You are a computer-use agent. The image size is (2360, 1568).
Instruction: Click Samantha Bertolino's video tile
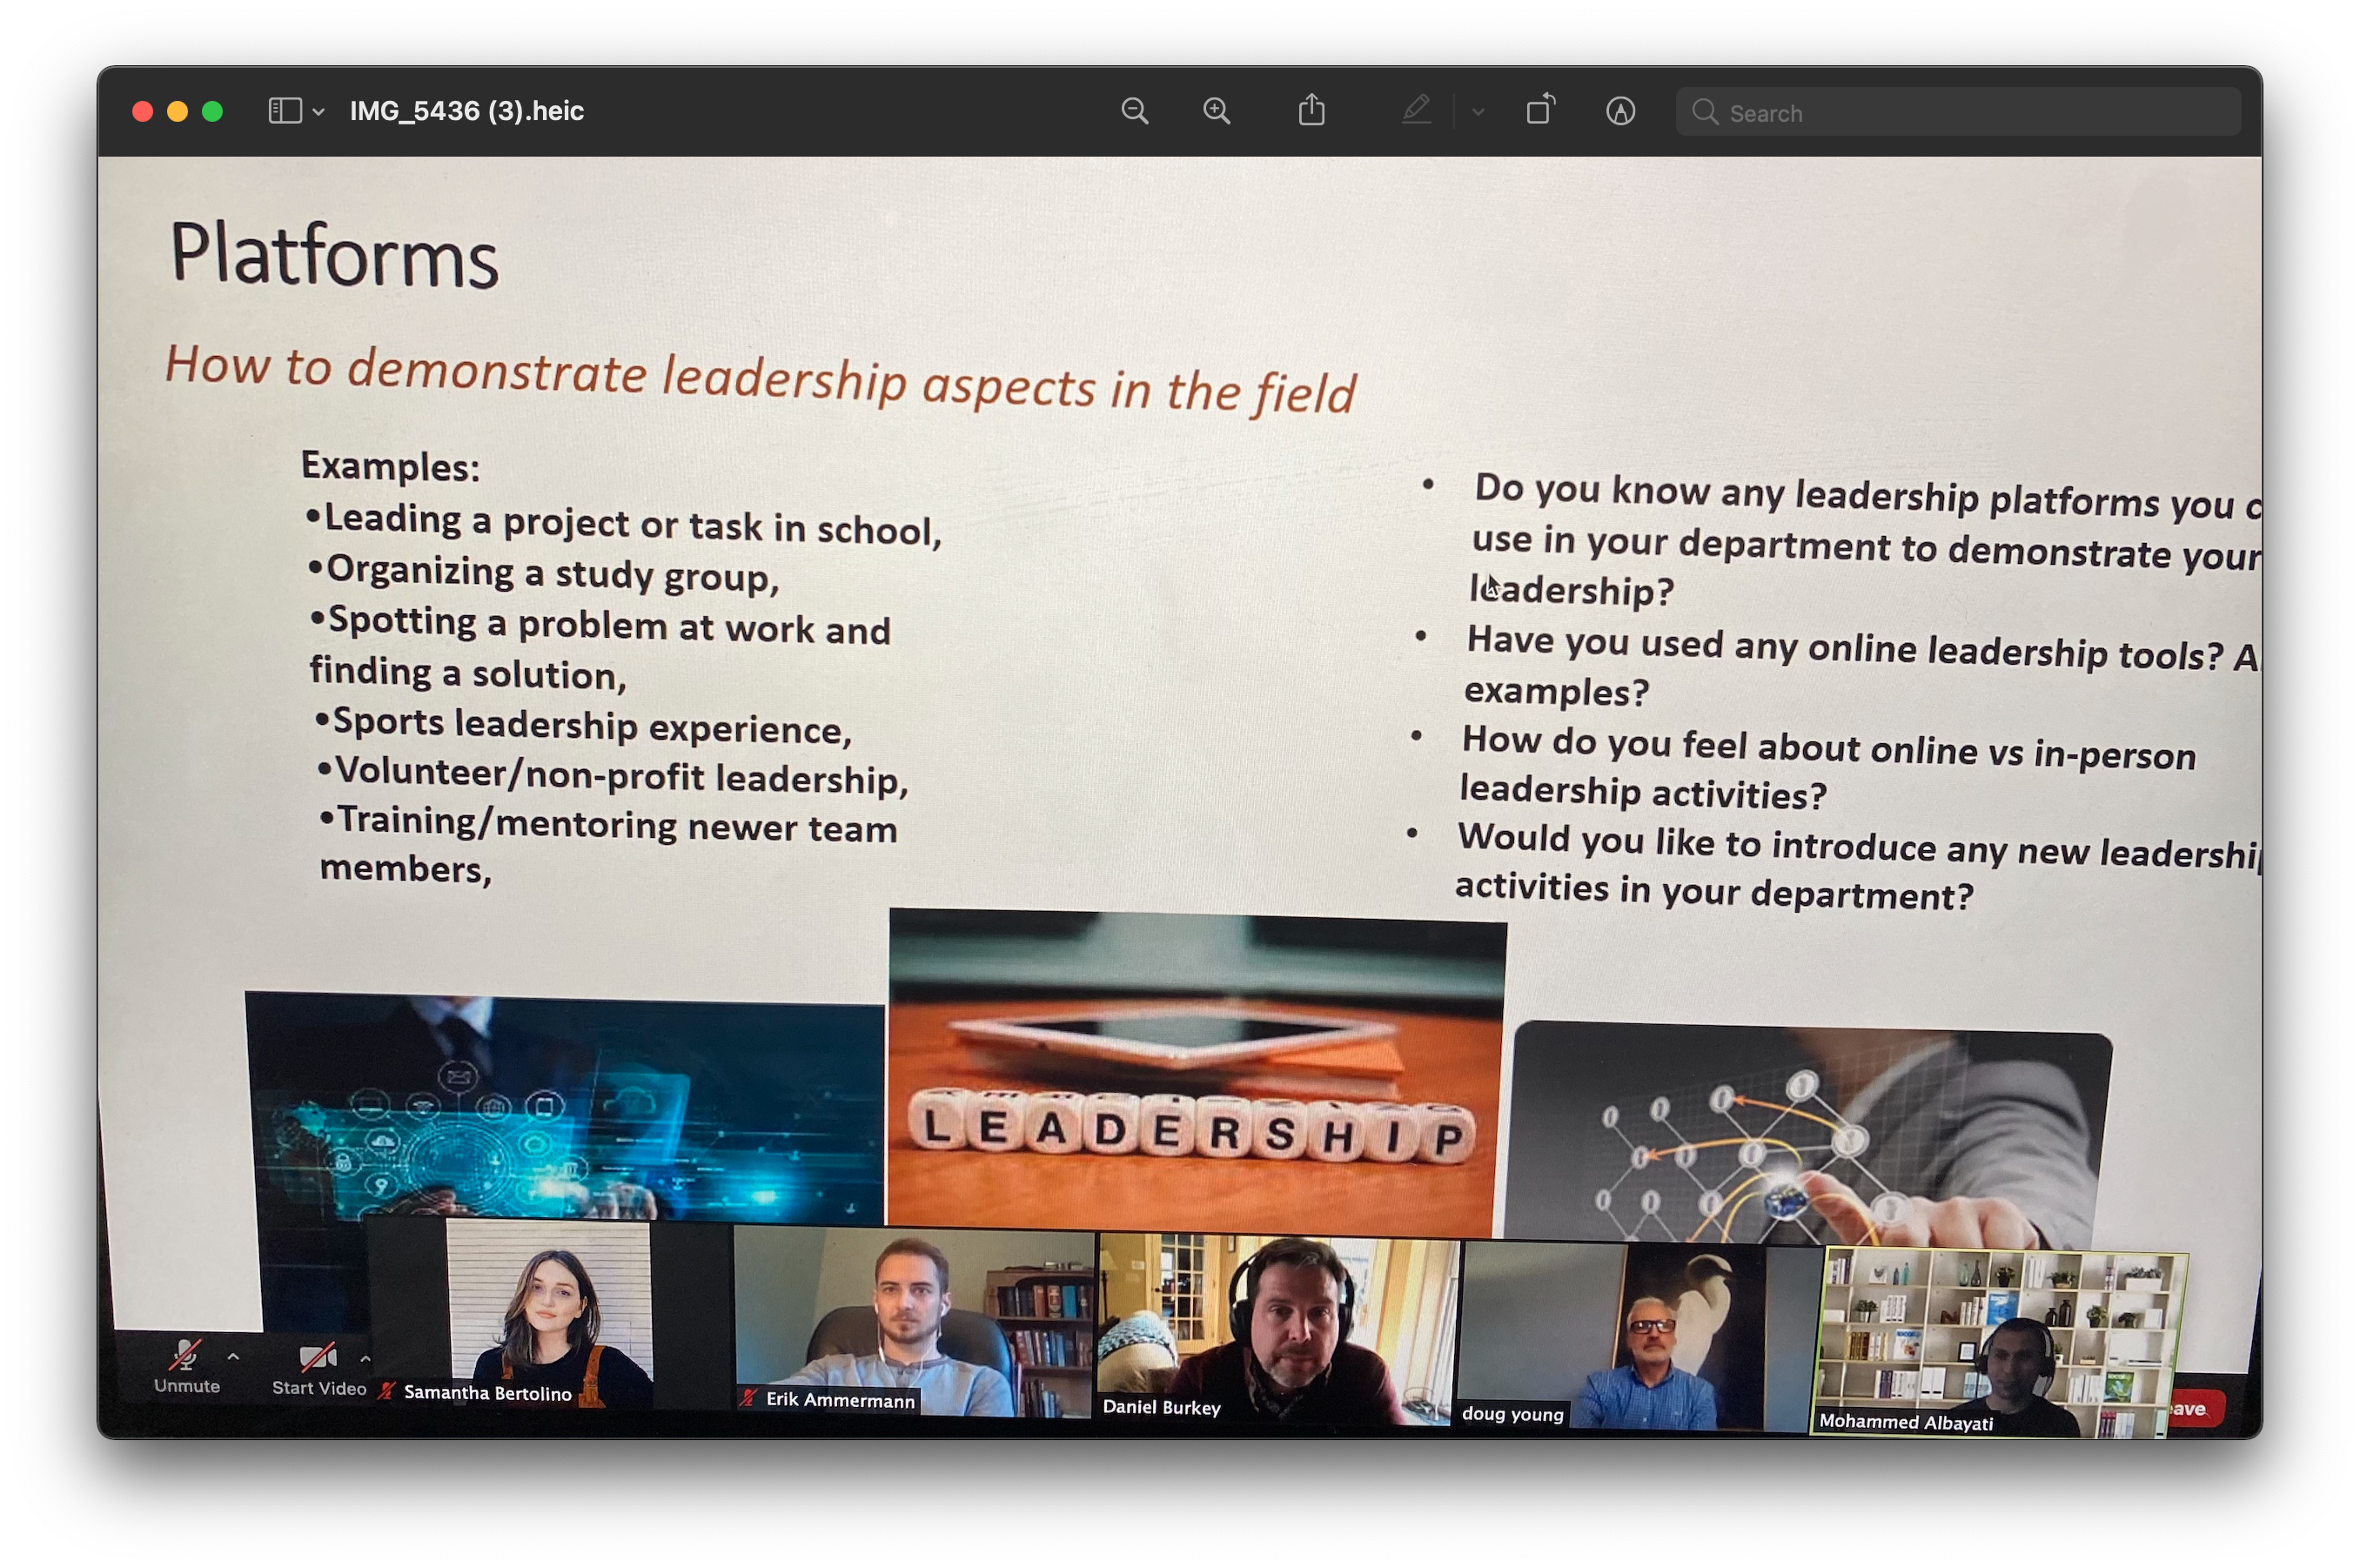click(549, 1313)
